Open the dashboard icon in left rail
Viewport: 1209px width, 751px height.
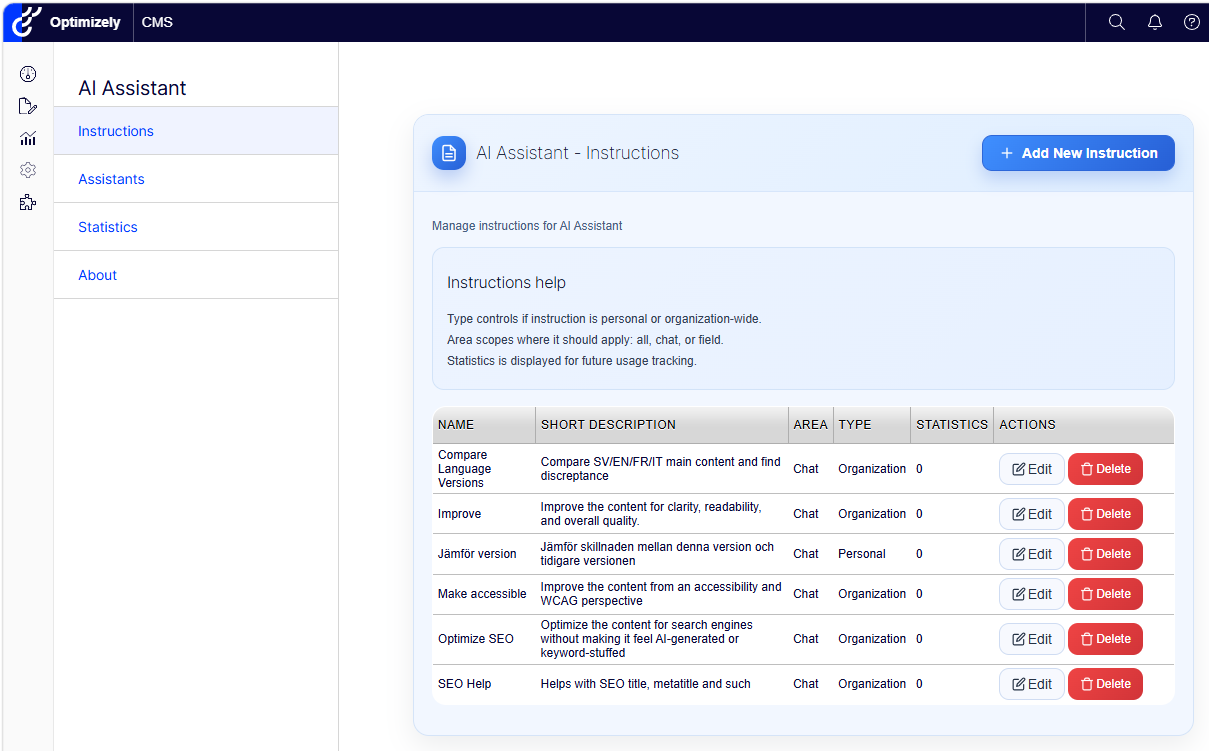(28, 73)
